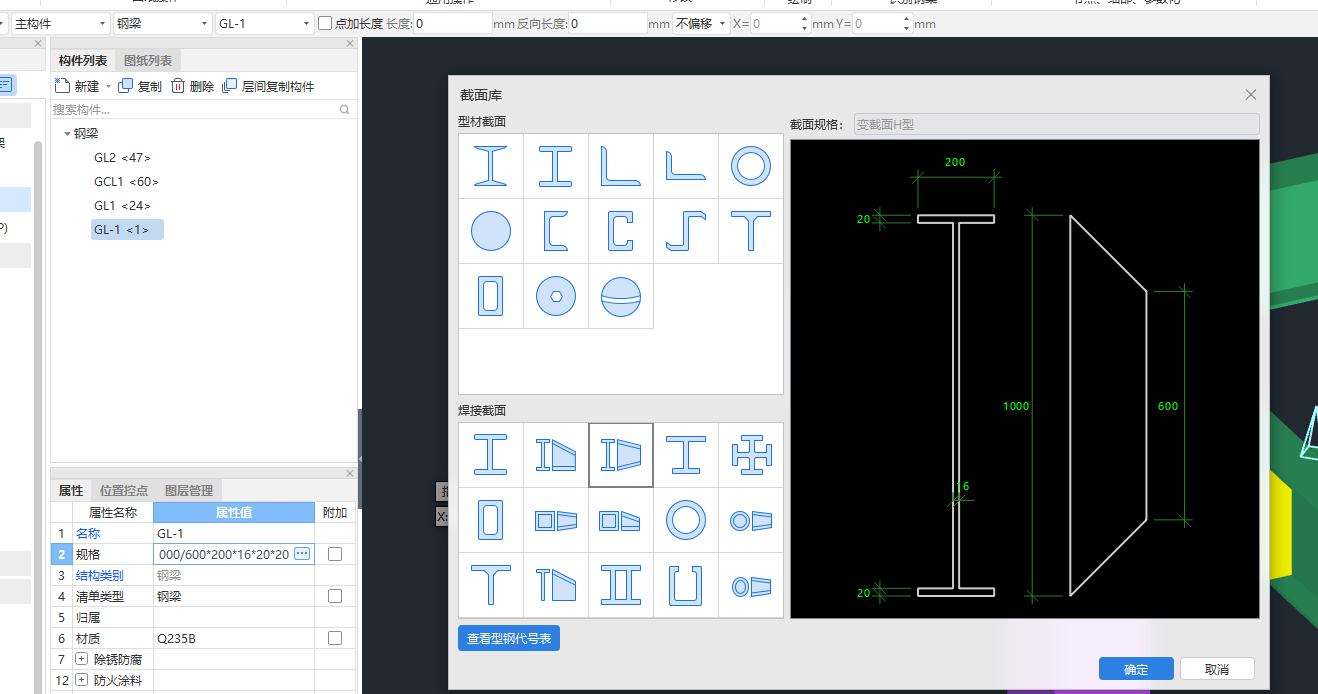Viewport: 1318px width, 694px height.
Task: Choose the unequal angle steel section
Action: pos(621,166)
